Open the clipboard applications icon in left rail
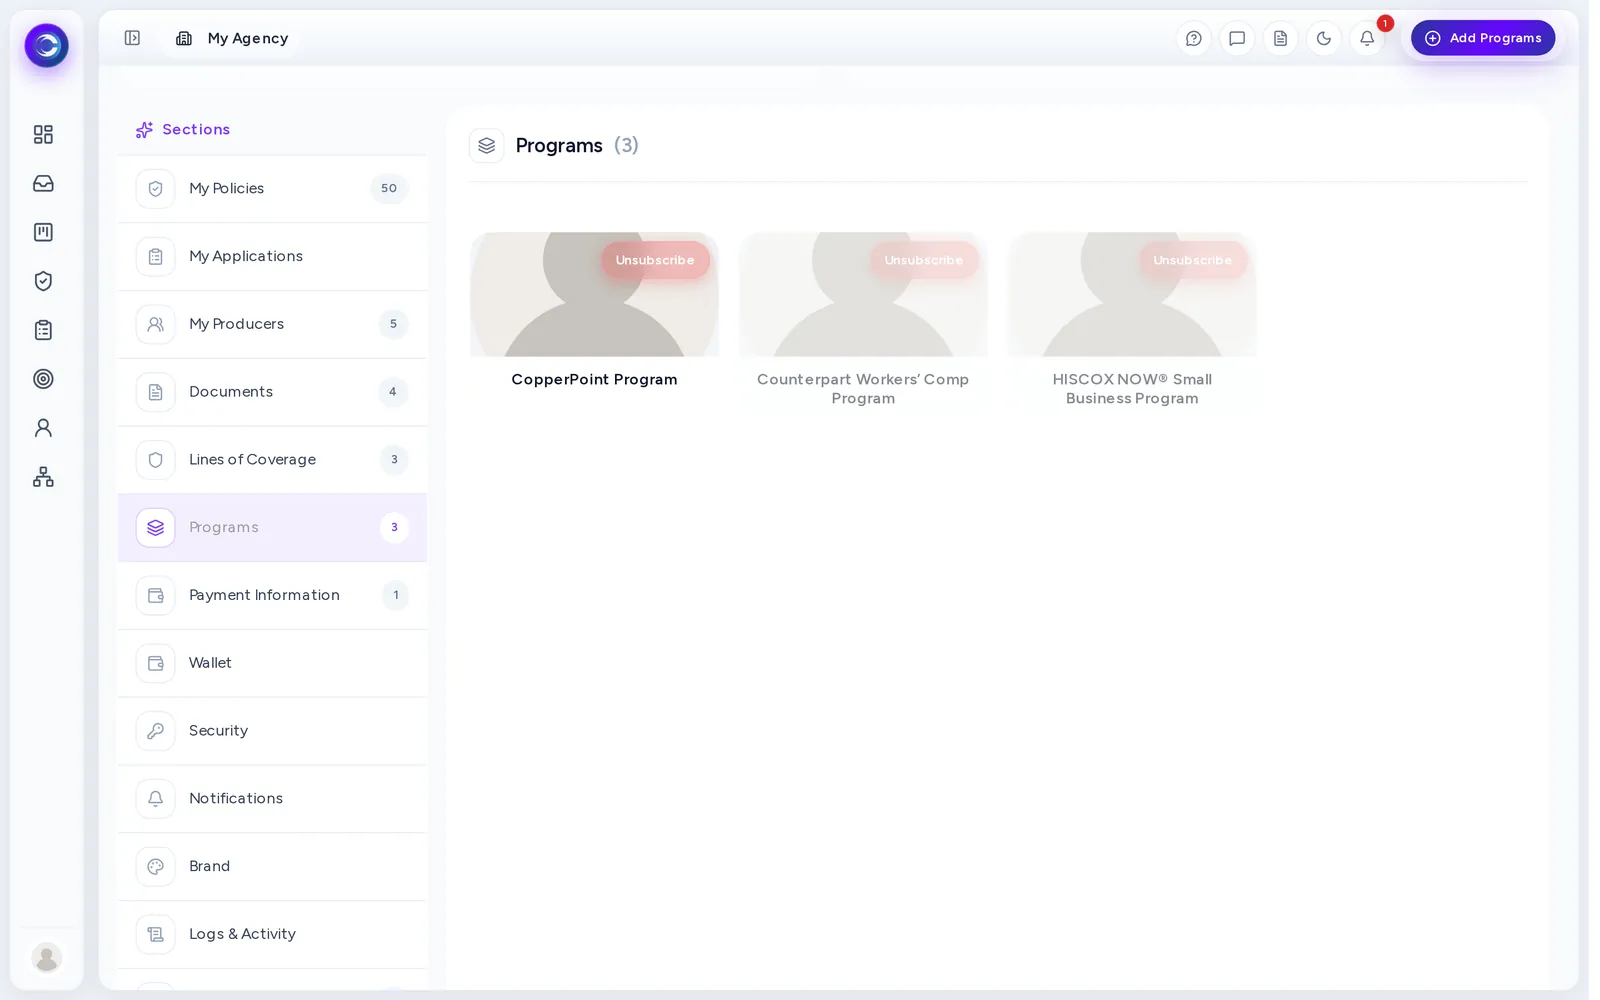This screenshot has width=1600, height=1000. (43, 330)
